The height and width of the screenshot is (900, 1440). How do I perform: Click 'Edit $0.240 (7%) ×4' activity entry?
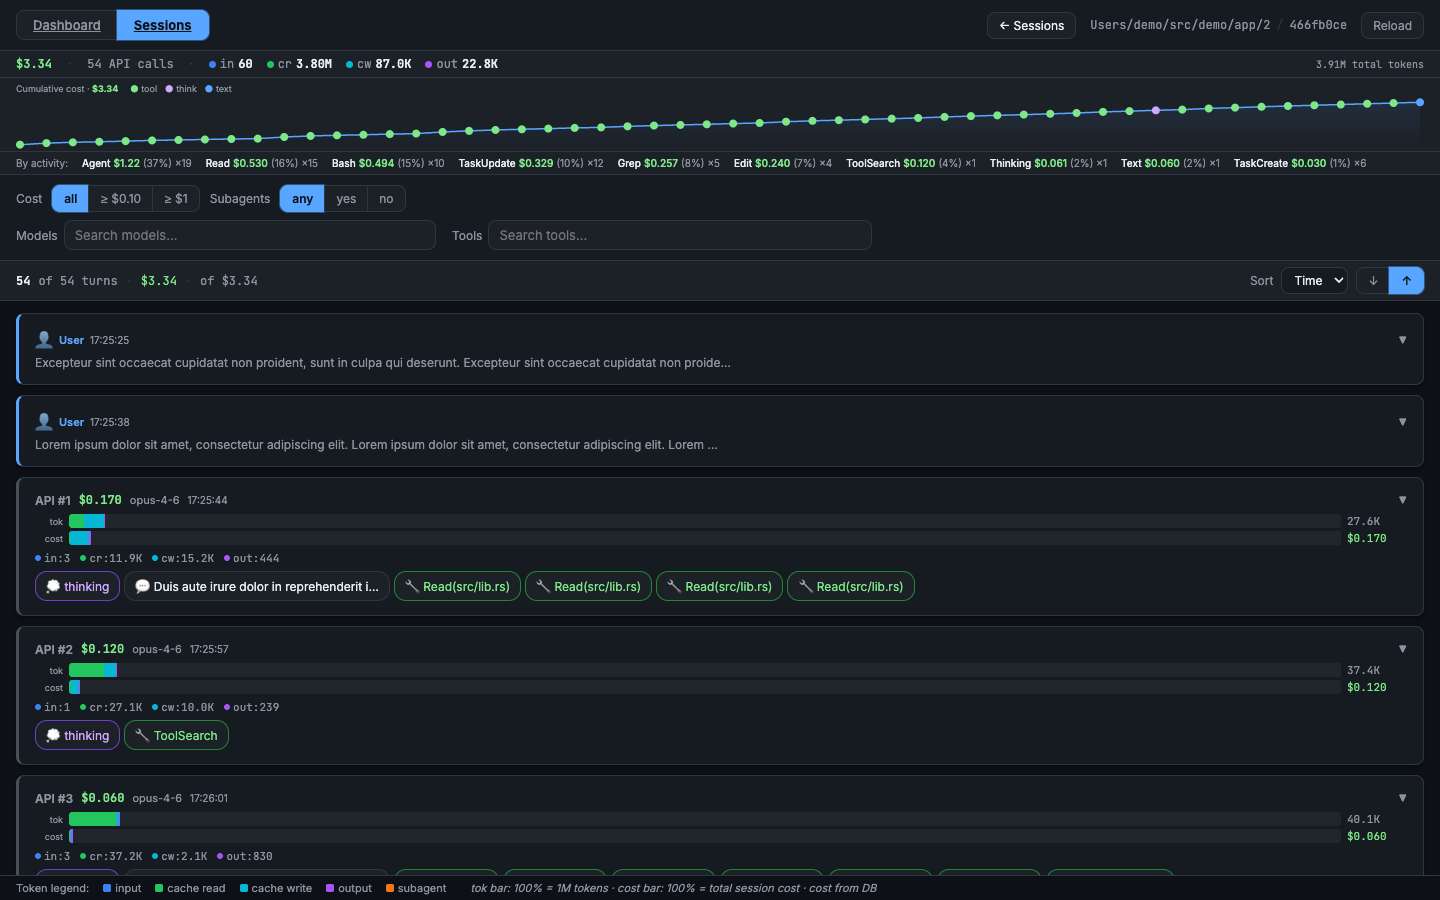point(782,163)
